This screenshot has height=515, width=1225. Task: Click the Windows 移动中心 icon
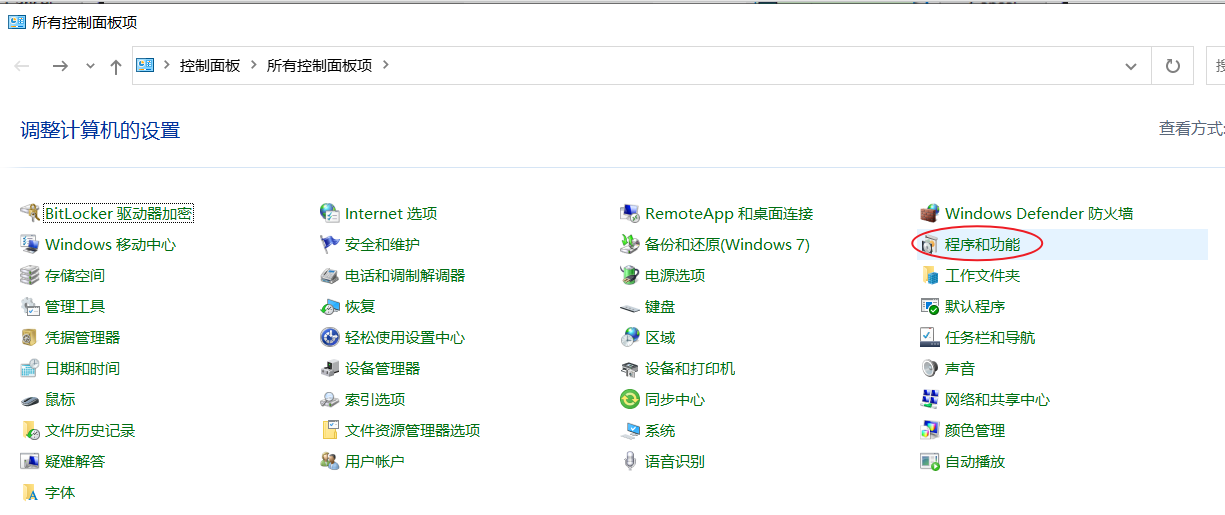29,244
